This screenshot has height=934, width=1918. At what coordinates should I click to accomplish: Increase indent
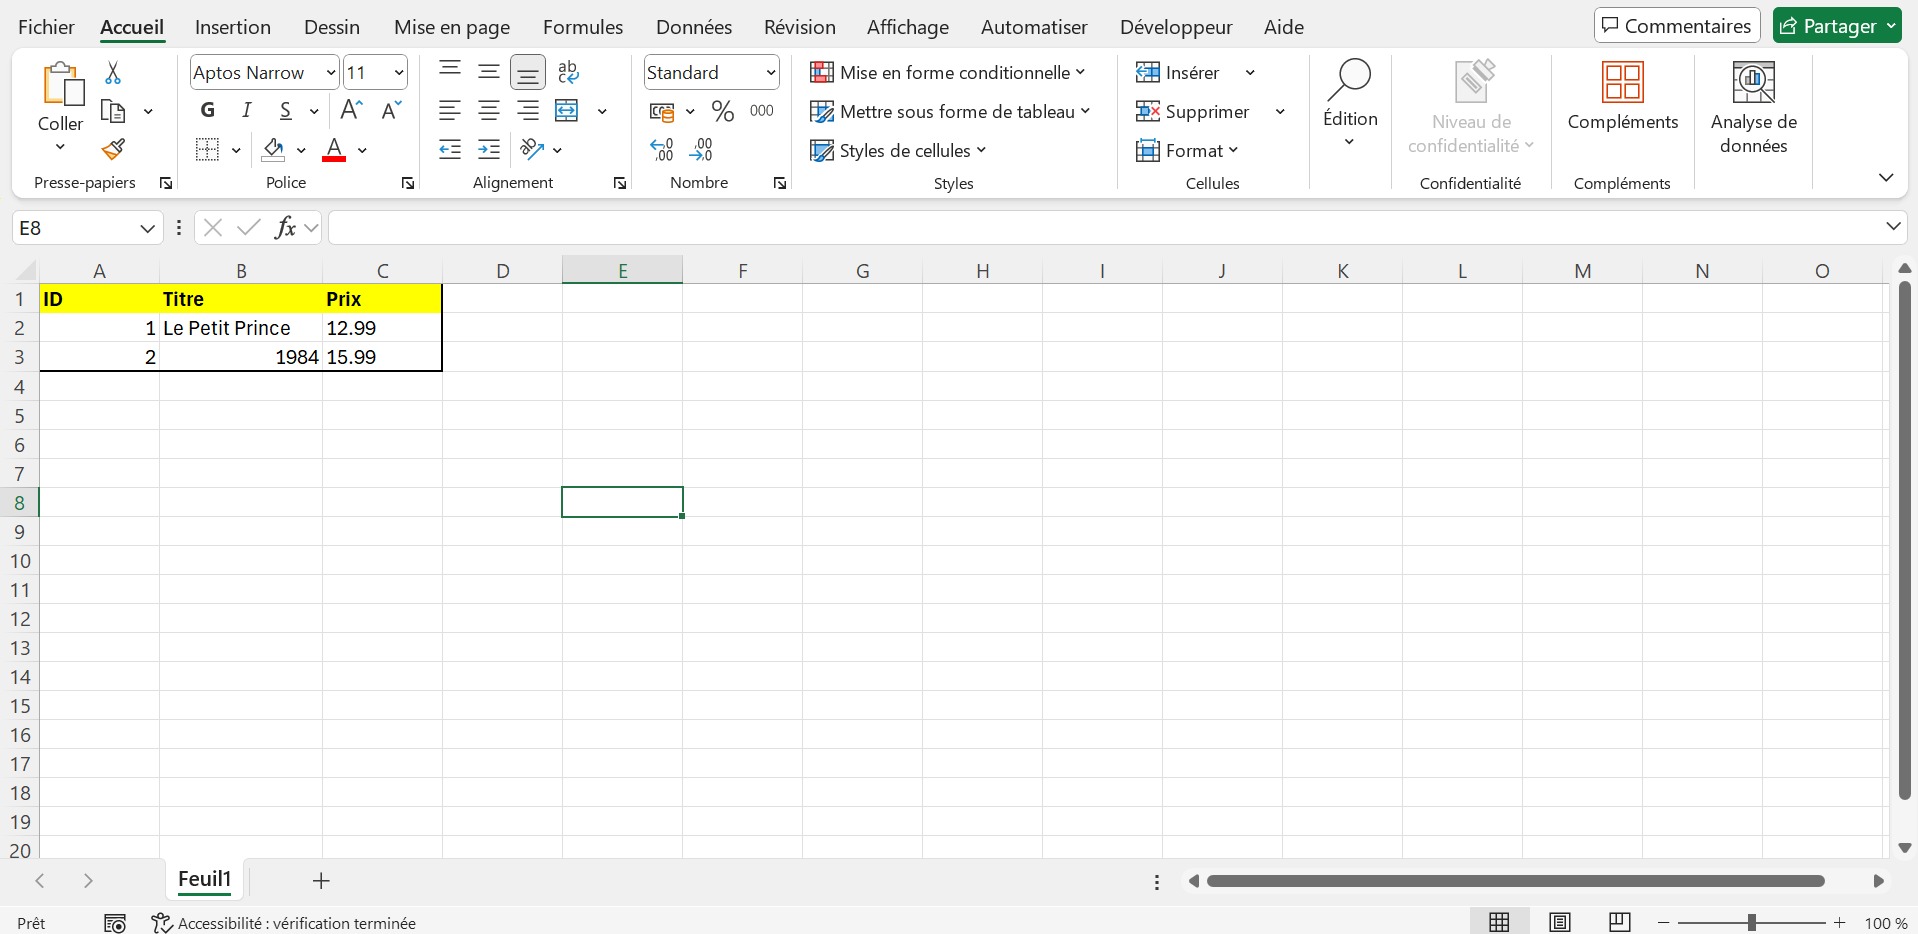tap(489, 150)
